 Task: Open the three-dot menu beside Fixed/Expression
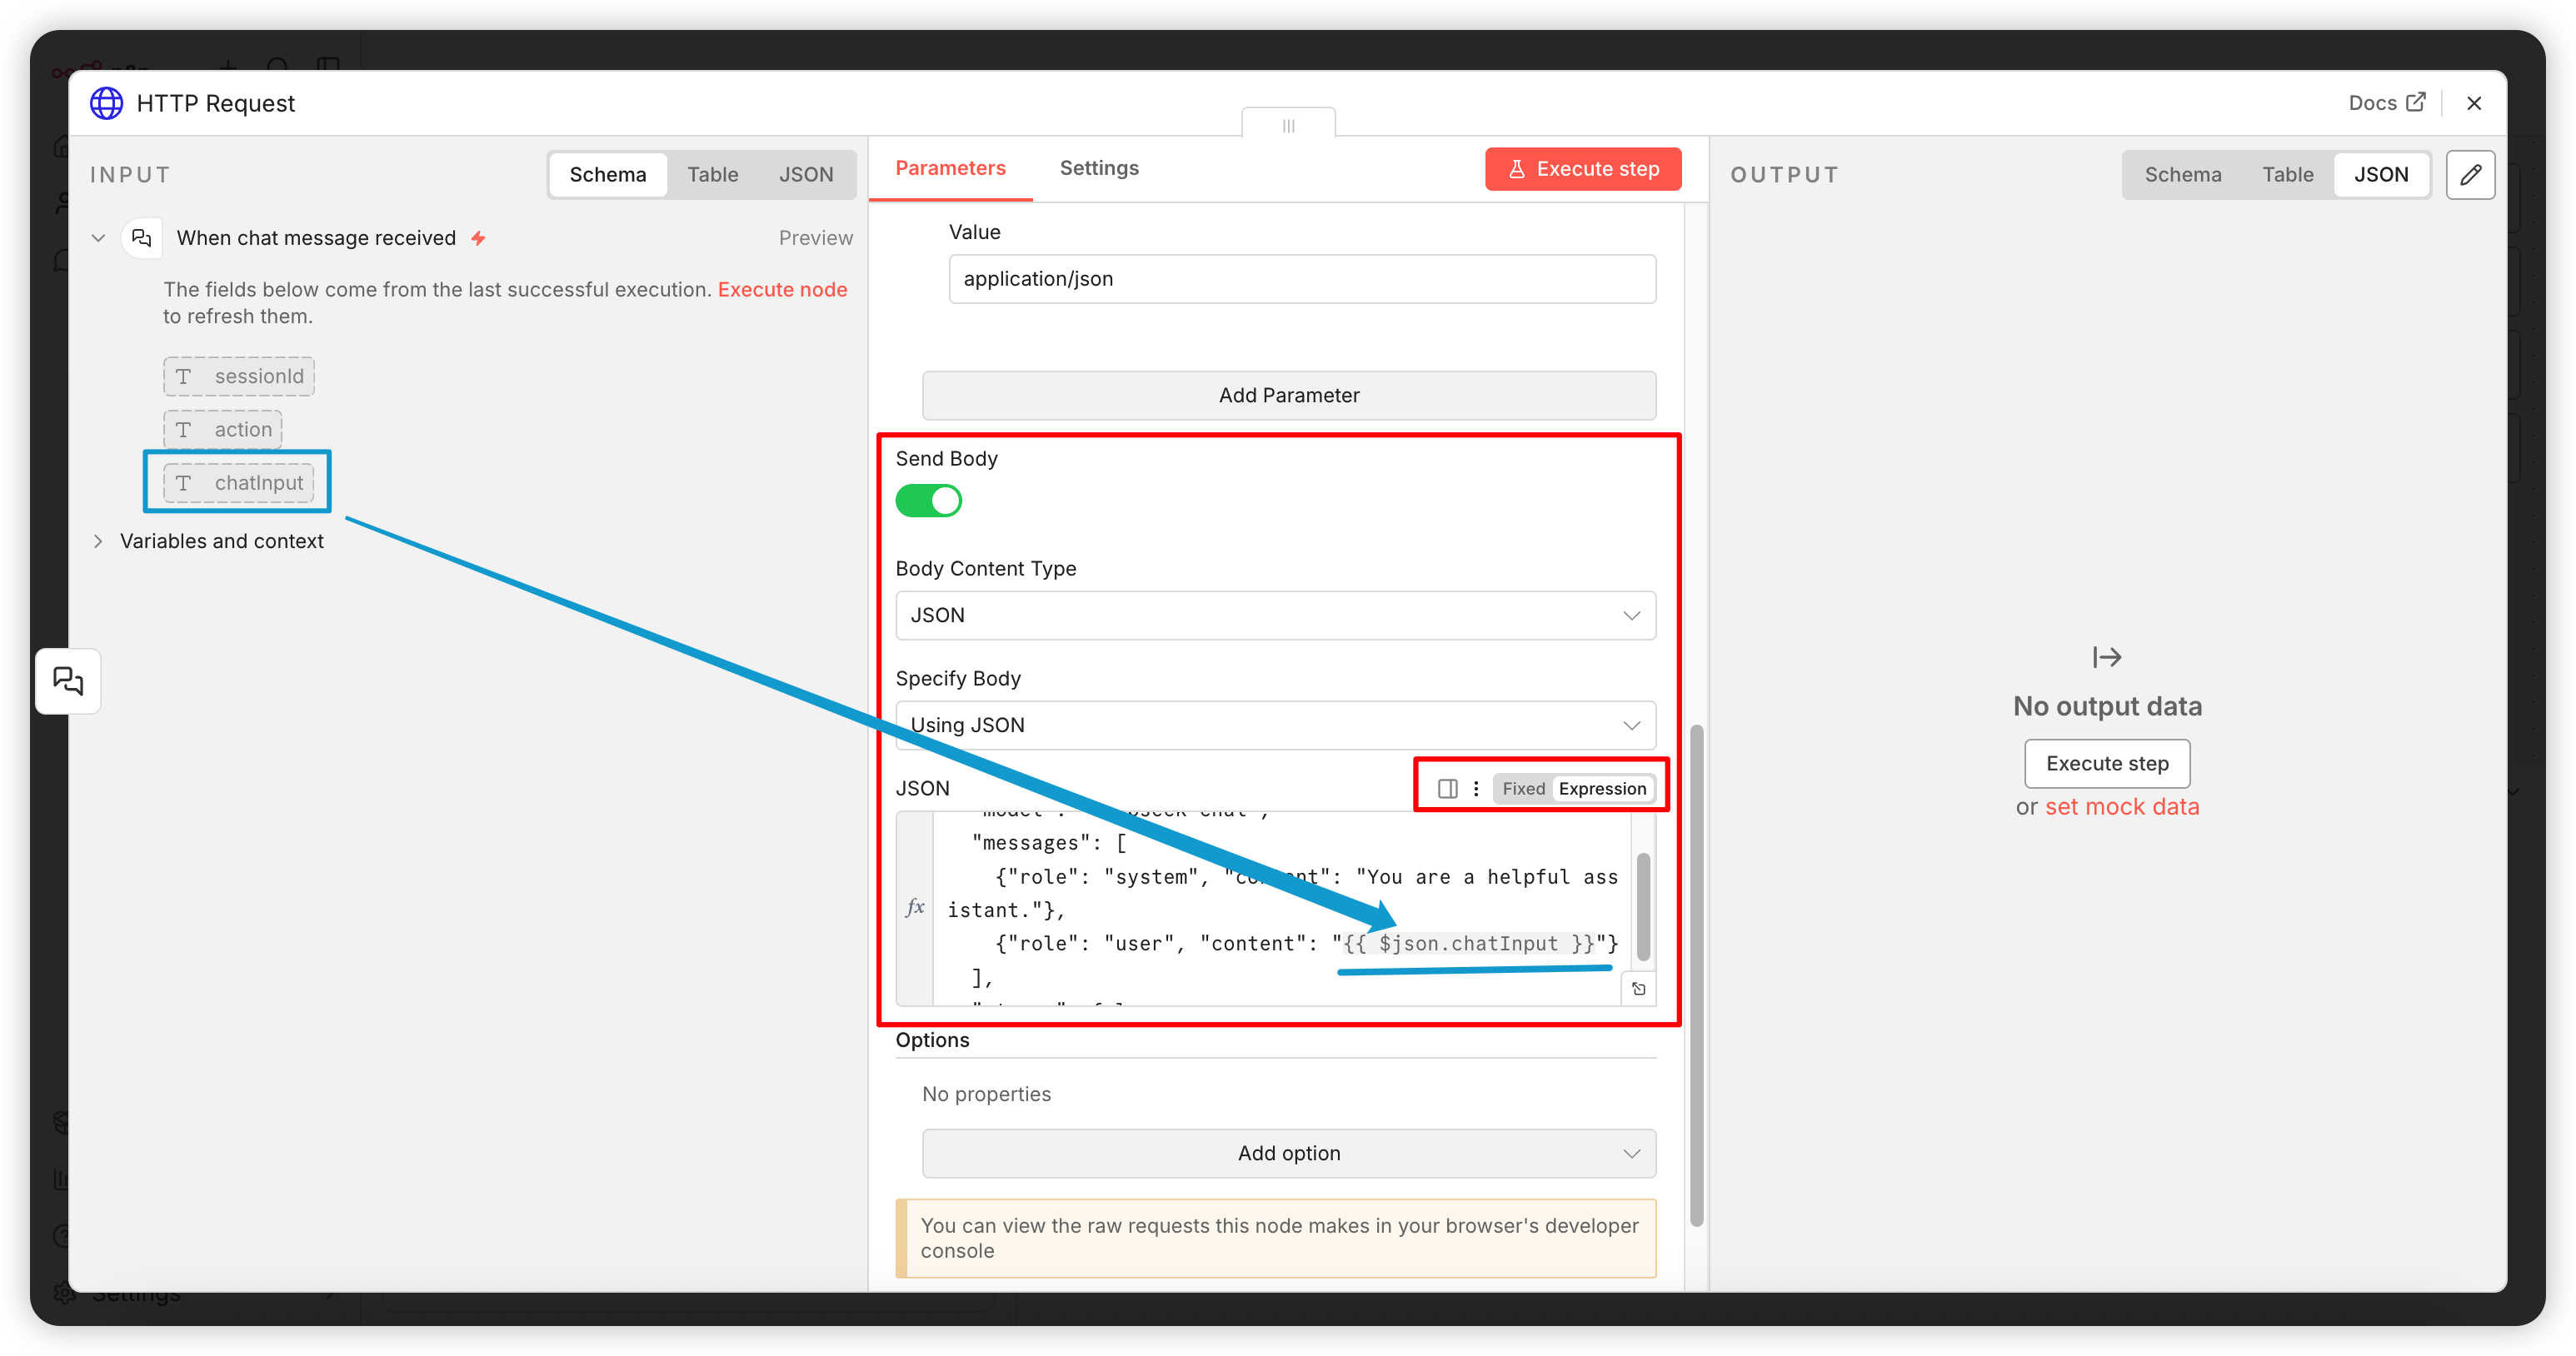point(1476,788)
